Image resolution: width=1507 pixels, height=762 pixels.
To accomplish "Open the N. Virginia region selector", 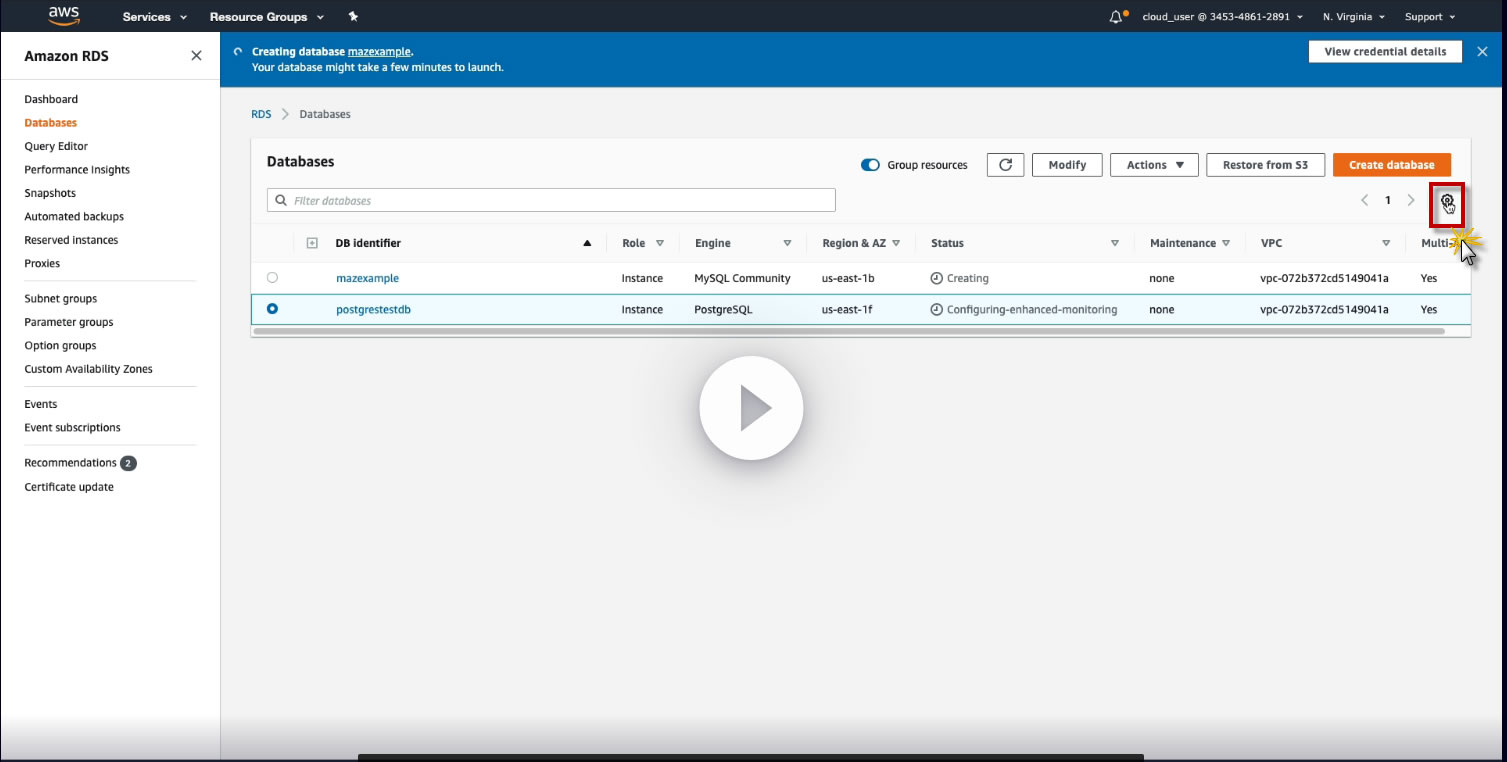I will click(1354, 17).
